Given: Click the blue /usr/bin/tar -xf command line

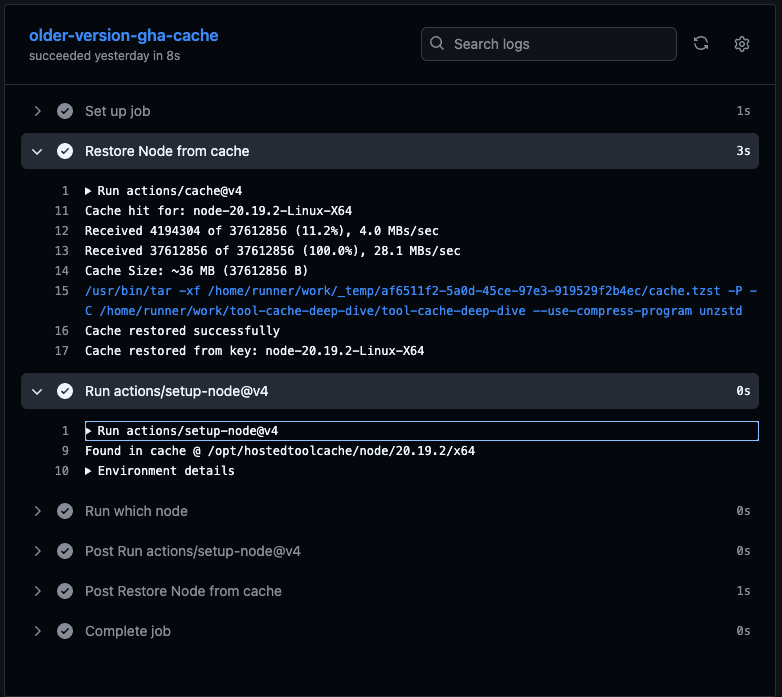Looking at the screenshot, I should 421,301.
